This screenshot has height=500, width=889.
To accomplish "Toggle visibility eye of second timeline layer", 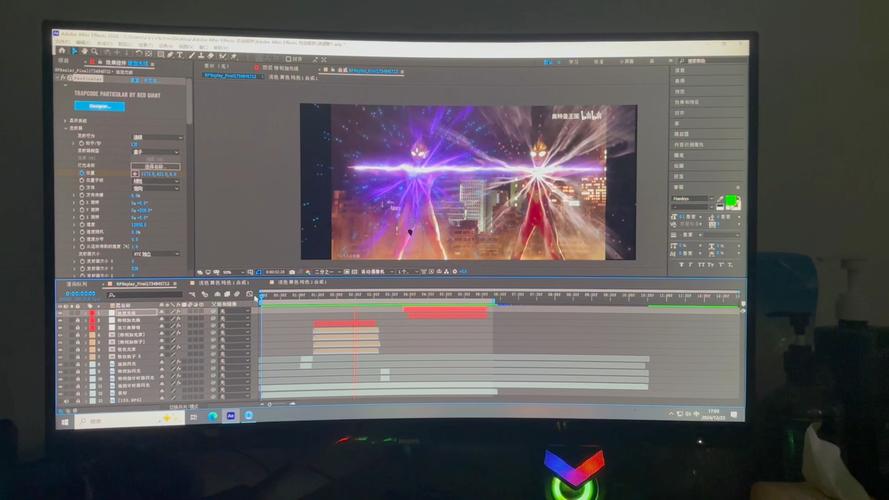I will pos(61,320).
